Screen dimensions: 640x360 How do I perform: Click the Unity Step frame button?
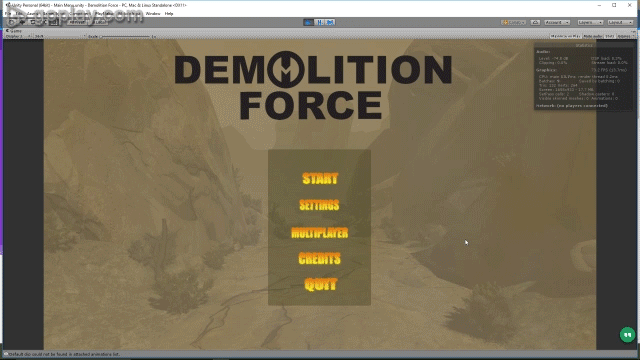pos(330,22)
